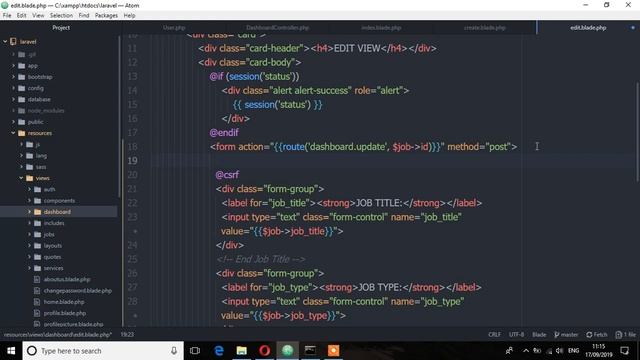Viewport: 640px width, 360px height.
Task: Click the js folder icon
Action: tap(29, 144)
